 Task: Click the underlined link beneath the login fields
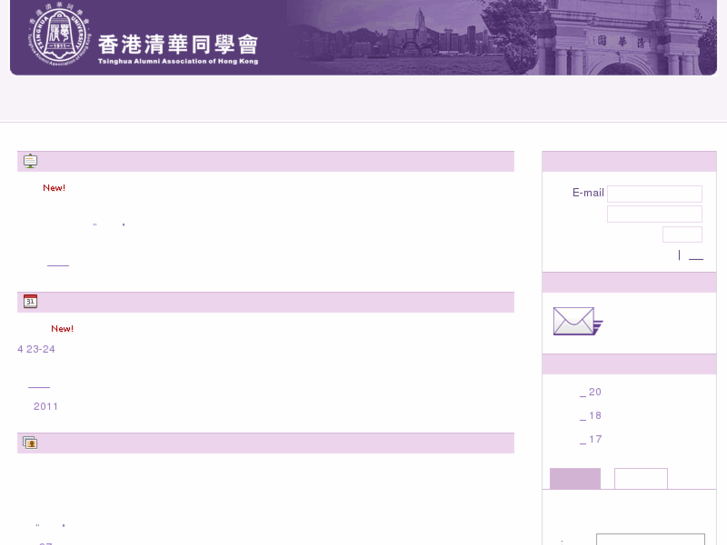[696, 257]
